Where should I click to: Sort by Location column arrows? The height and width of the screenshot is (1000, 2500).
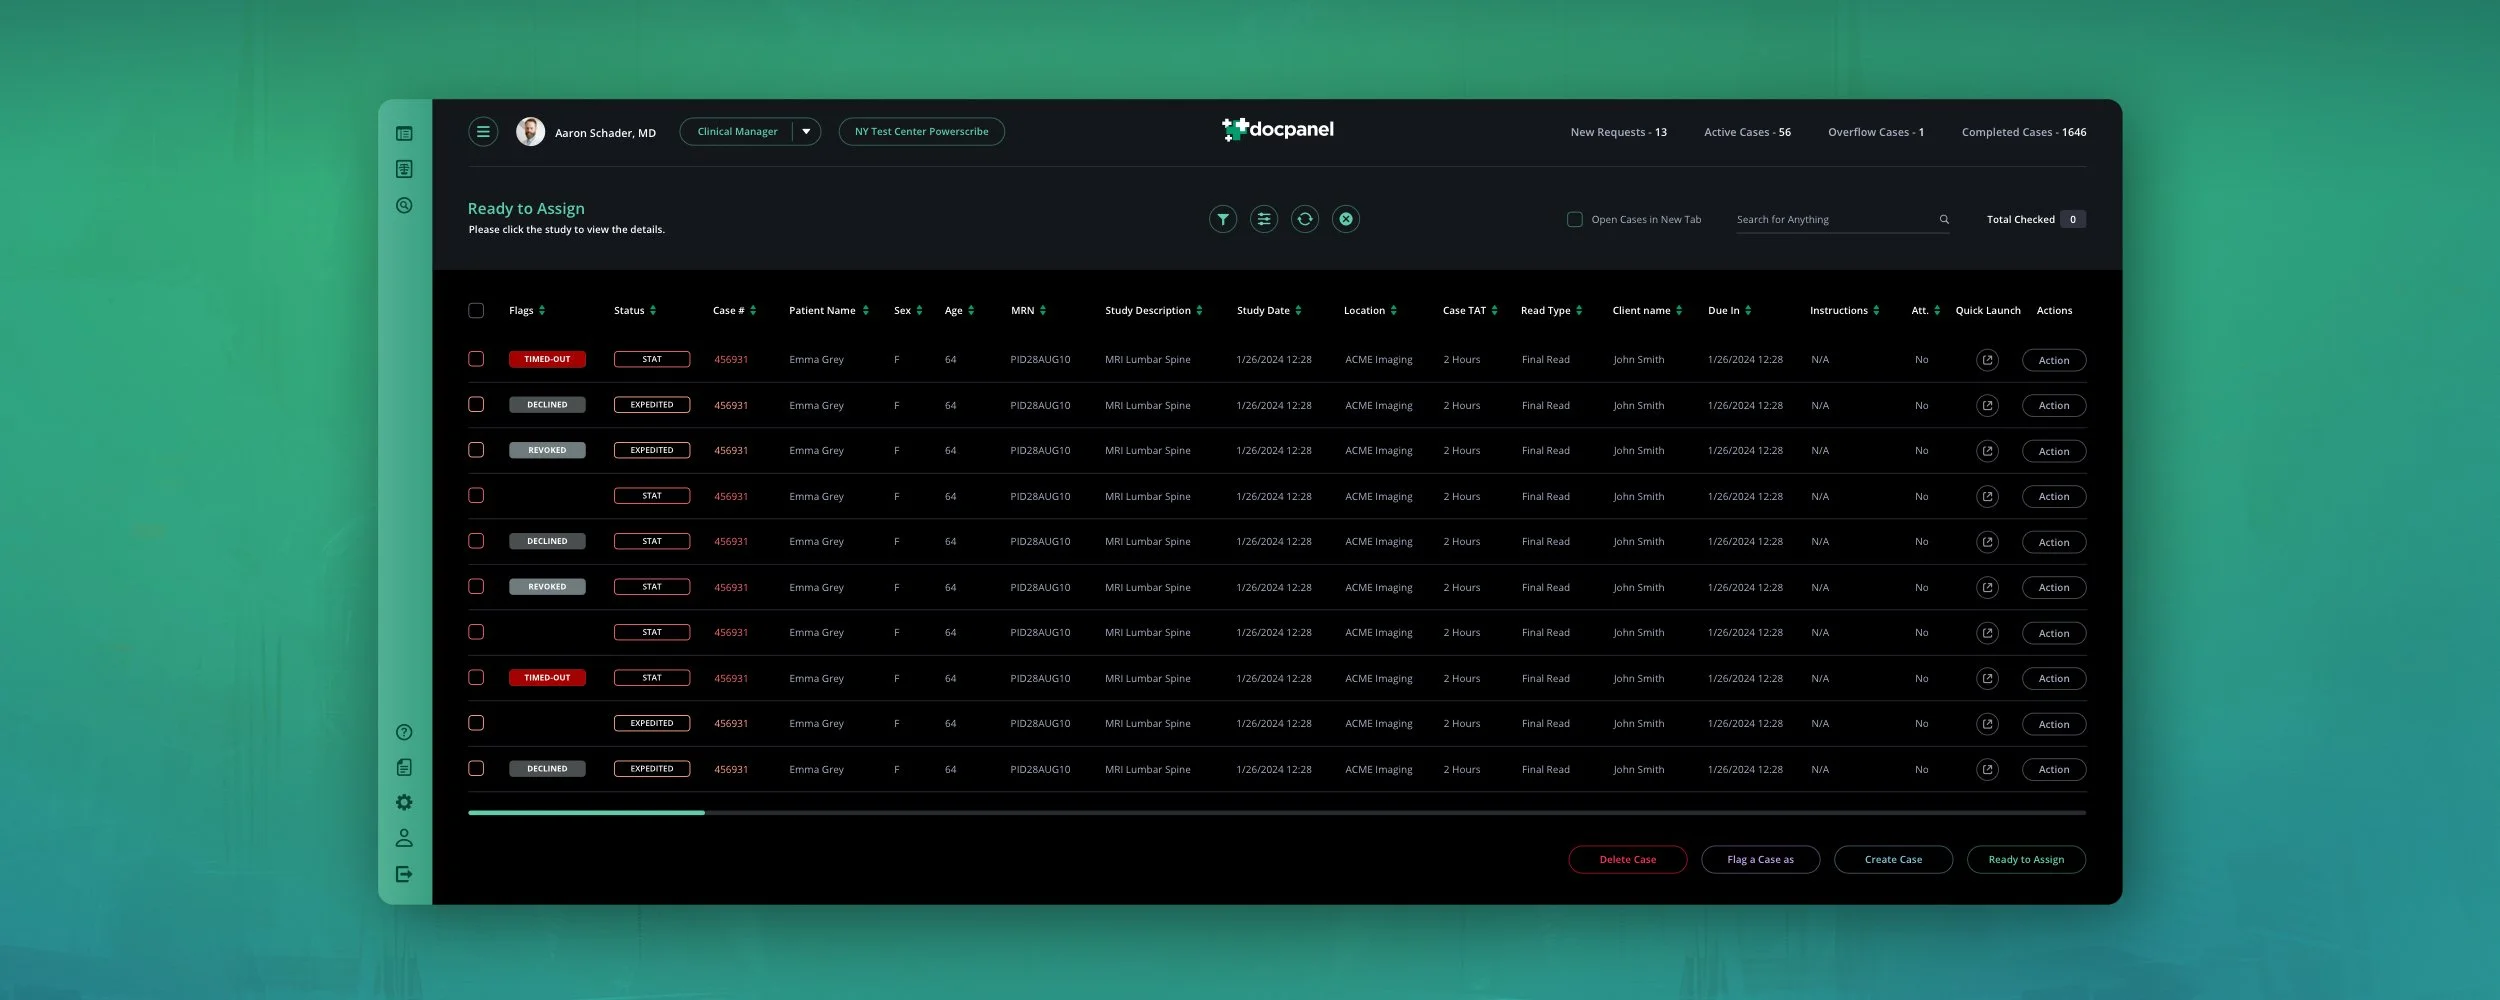click(1394, 311)
